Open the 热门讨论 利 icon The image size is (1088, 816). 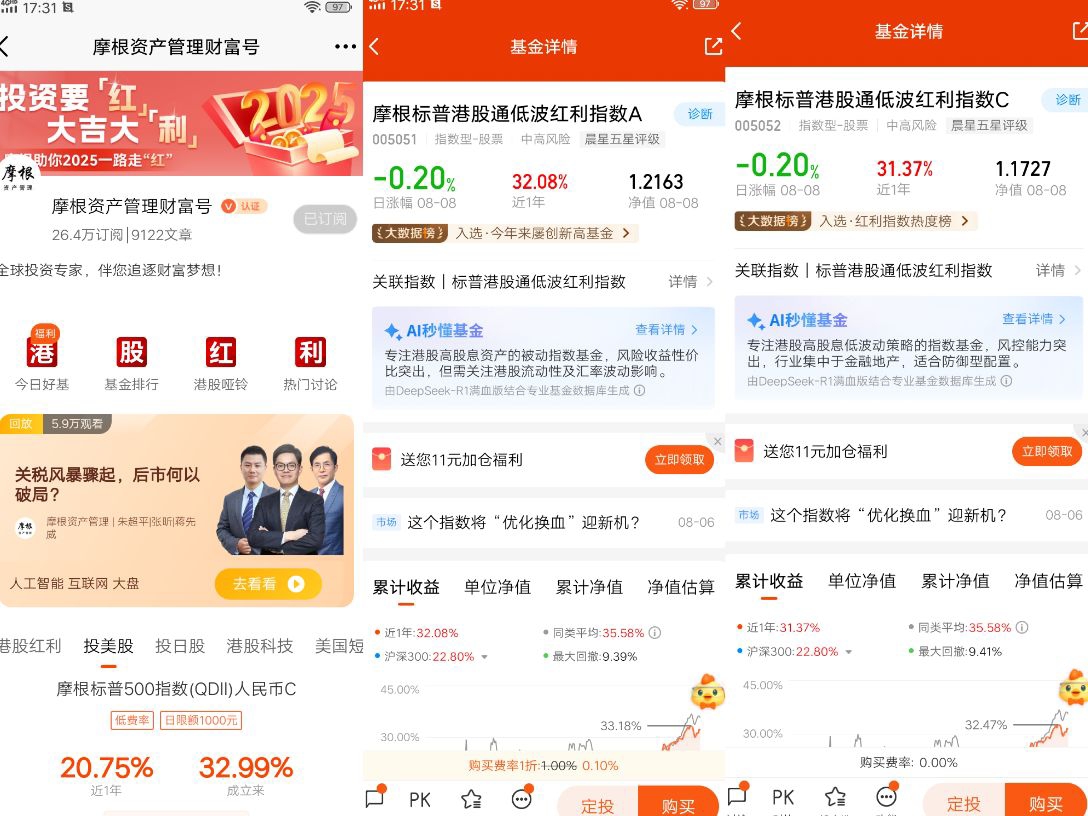coord(309,351)
